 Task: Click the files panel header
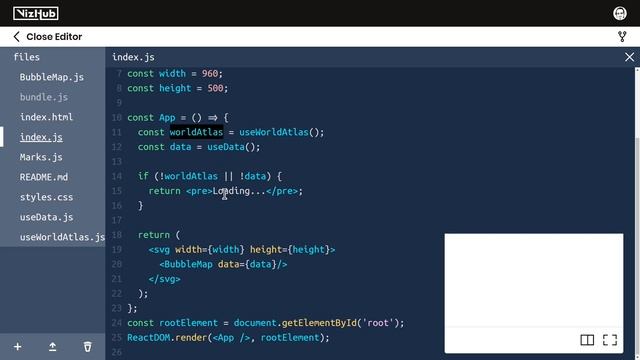(x=27, y=57)
